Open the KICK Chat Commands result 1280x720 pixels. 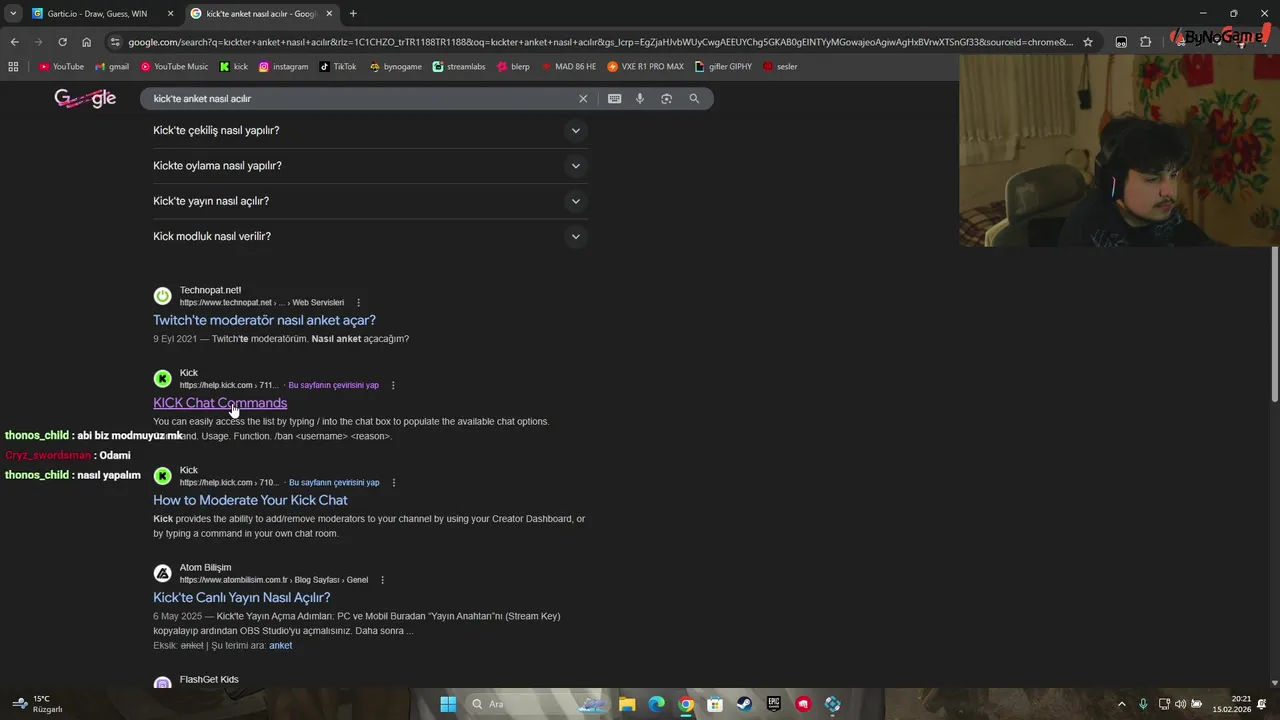tap(220, 403)
